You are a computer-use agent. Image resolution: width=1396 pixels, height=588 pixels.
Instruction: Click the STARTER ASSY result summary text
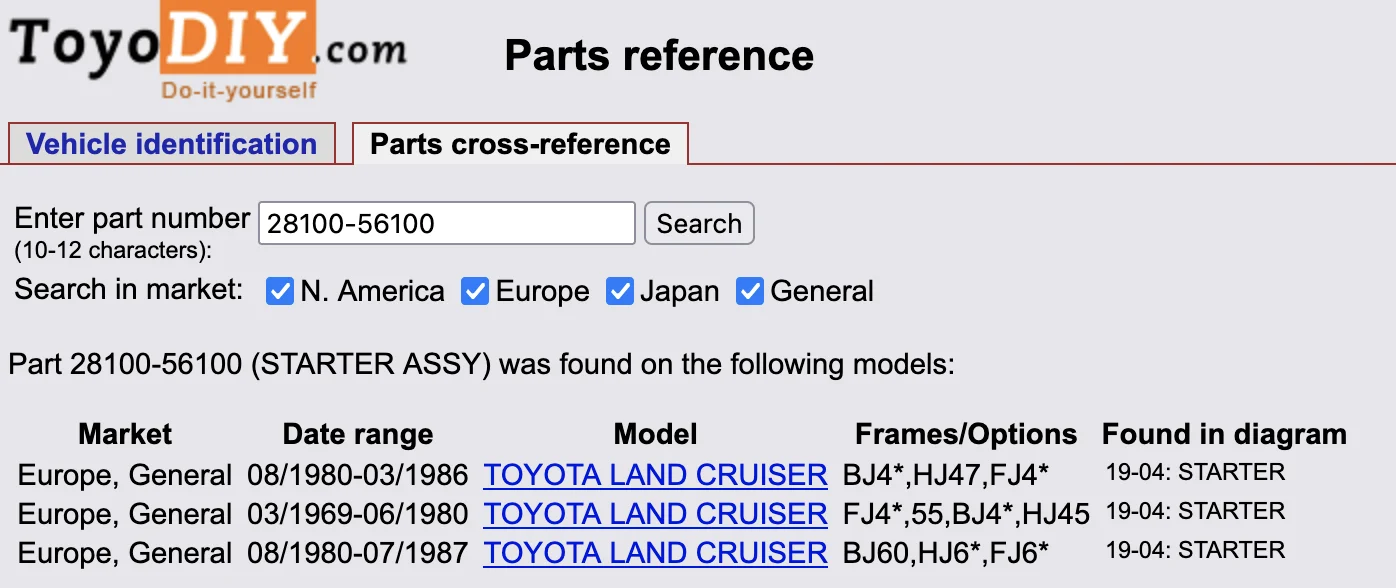point(481,364)
